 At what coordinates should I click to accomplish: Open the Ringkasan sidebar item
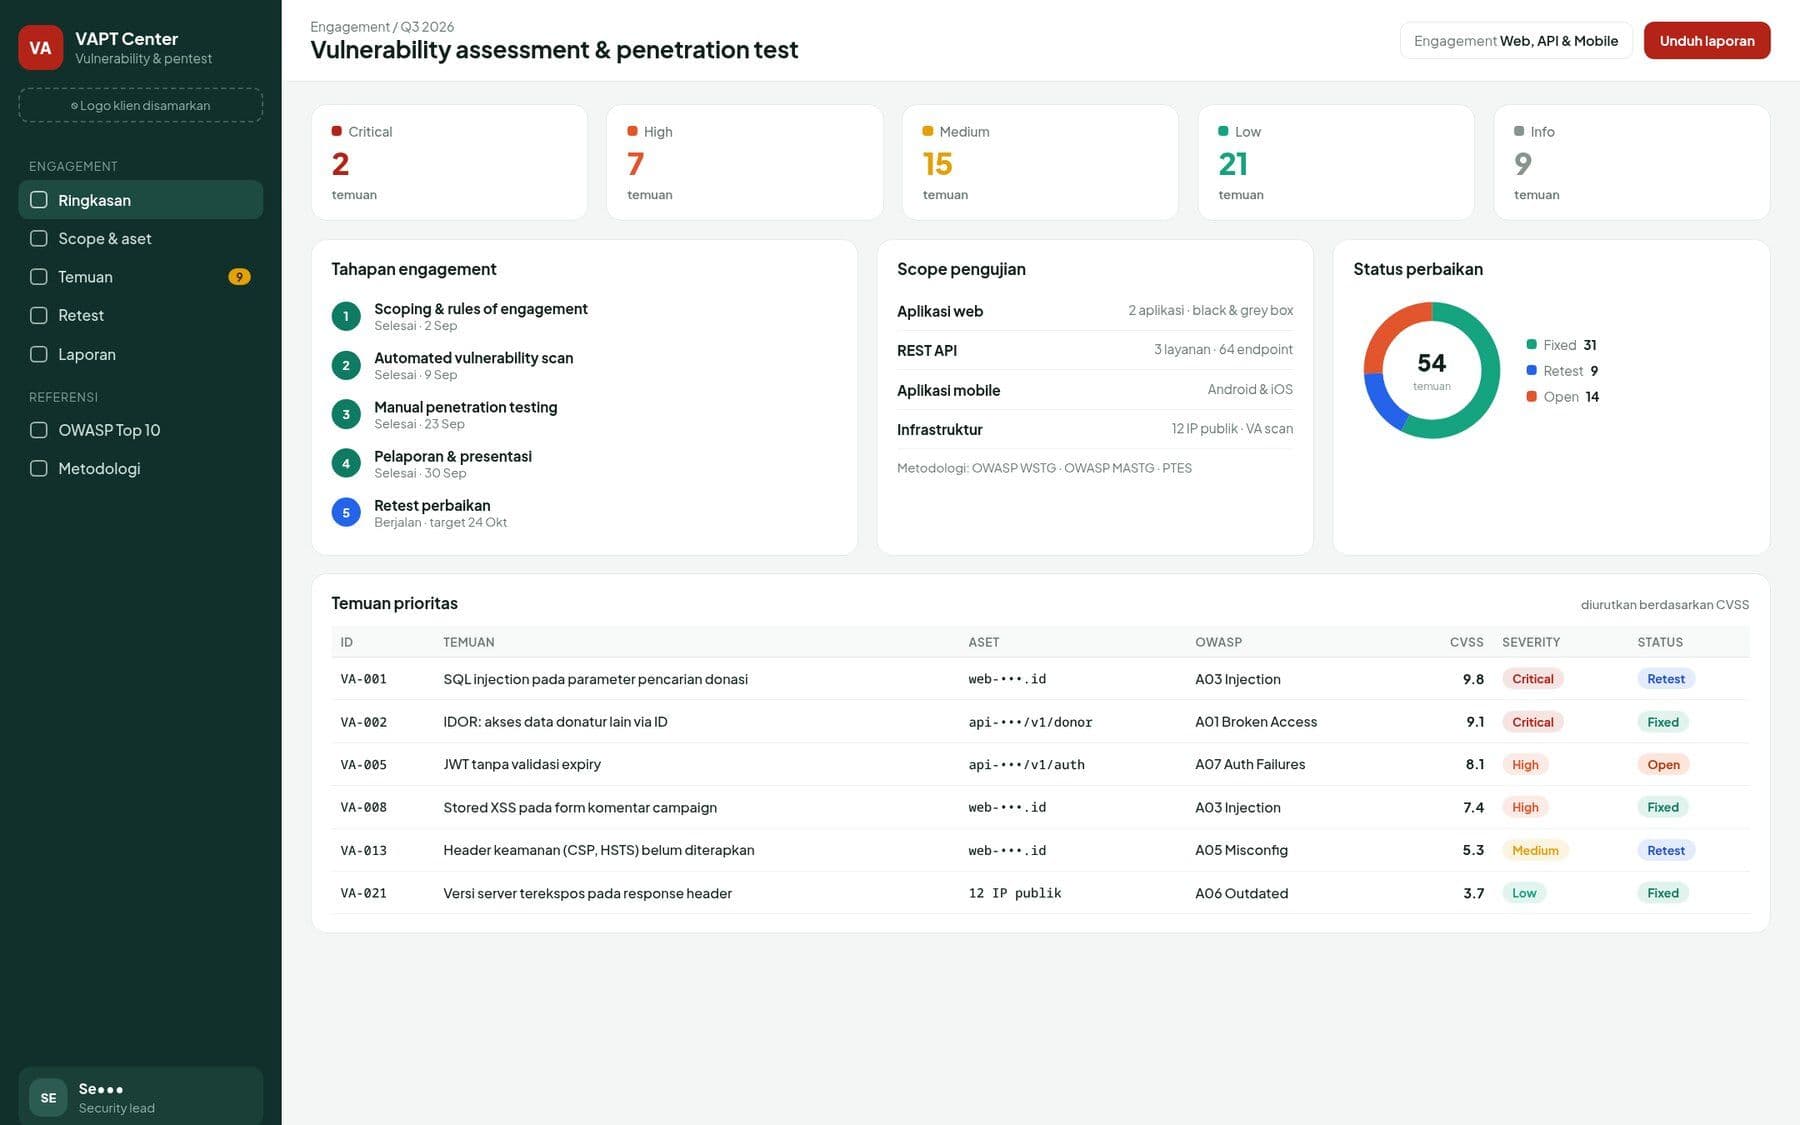point(140,200)
